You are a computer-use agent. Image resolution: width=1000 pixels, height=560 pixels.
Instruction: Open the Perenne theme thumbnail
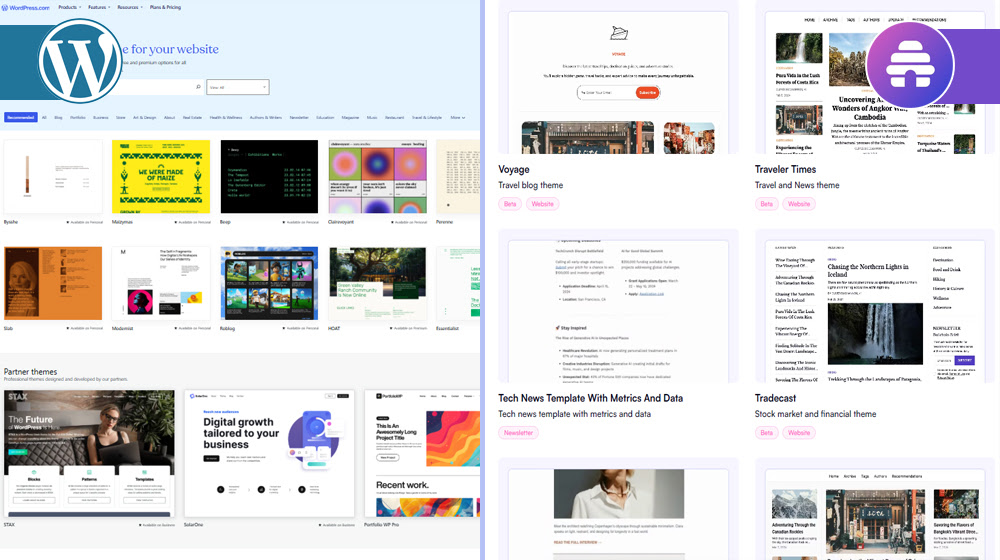[x=458, y=177]
